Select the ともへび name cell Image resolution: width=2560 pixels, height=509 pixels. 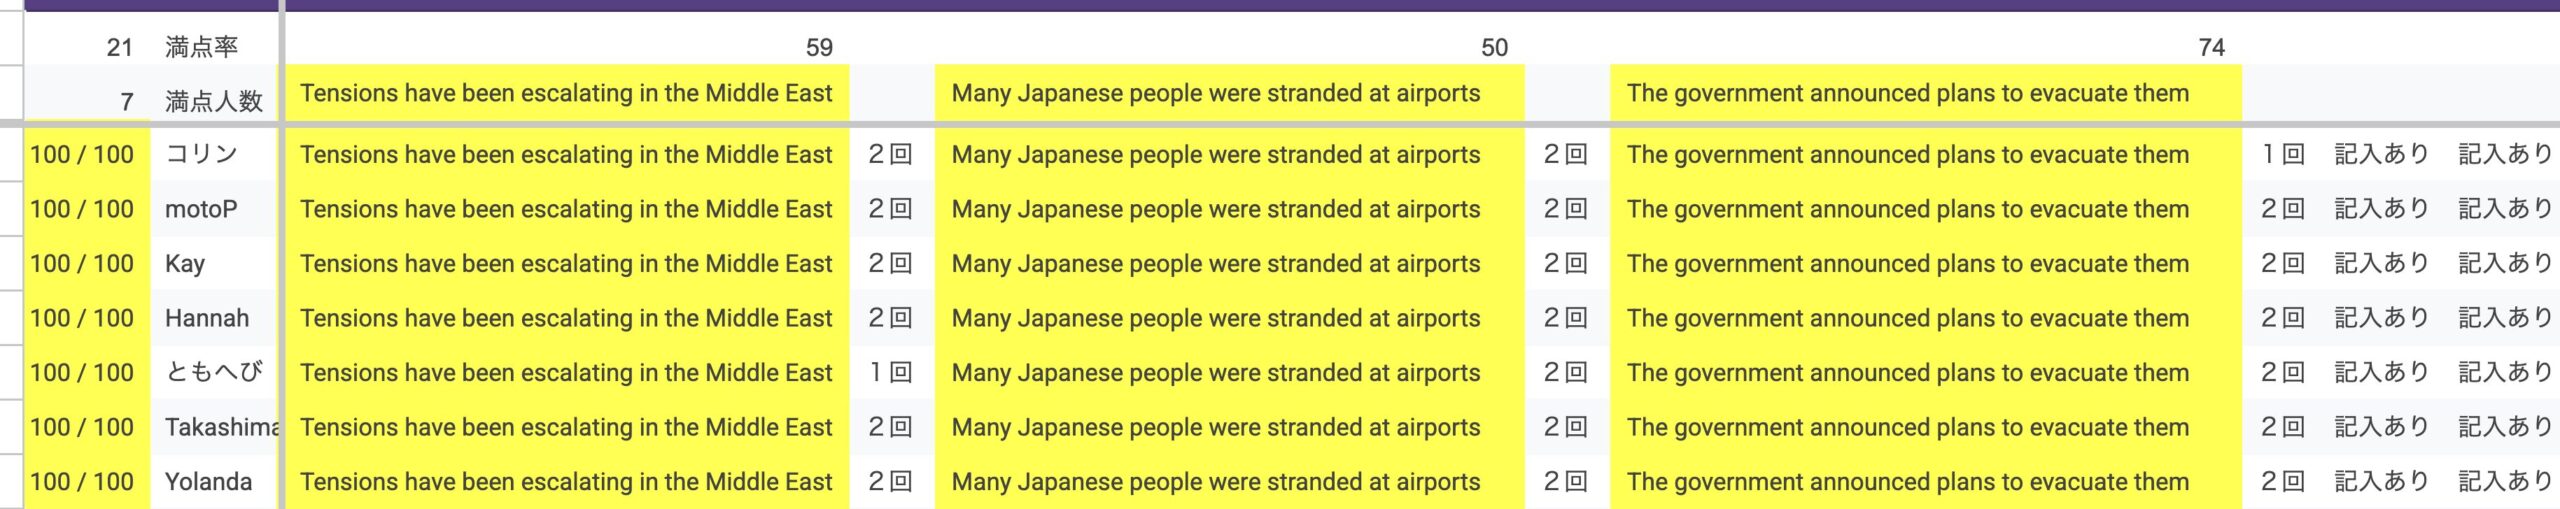pos(213,373)
